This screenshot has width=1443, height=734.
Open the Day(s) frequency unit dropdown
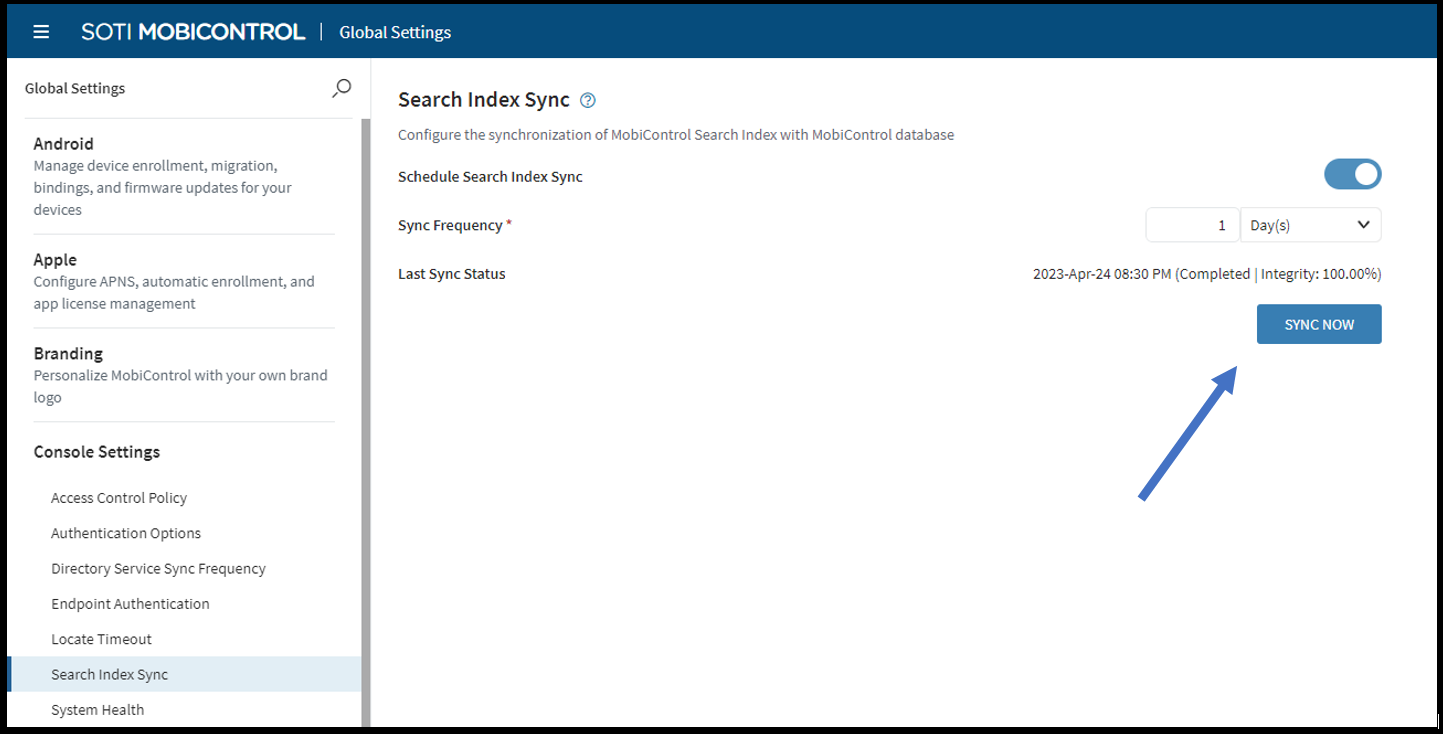(1310, 225)
